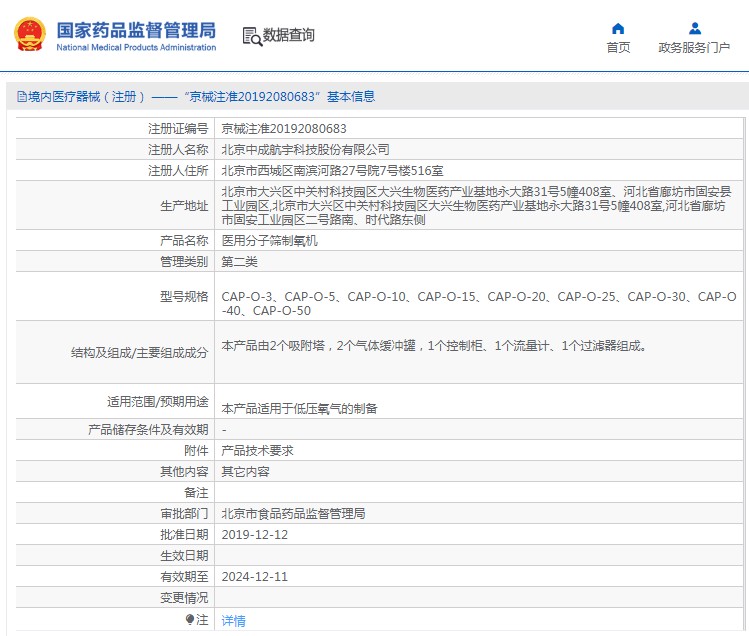Screen dimensions: 749x636
Task: Open the 数据查询 search icon
Action: [252, 36]
